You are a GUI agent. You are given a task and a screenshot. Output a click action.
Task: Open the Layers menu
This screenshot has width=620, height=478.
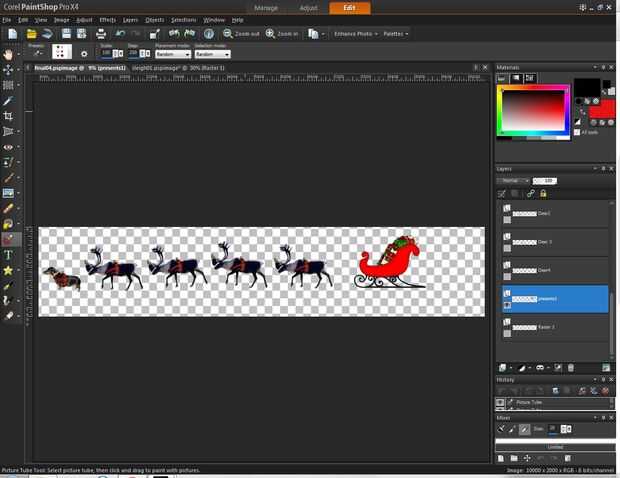130,20
